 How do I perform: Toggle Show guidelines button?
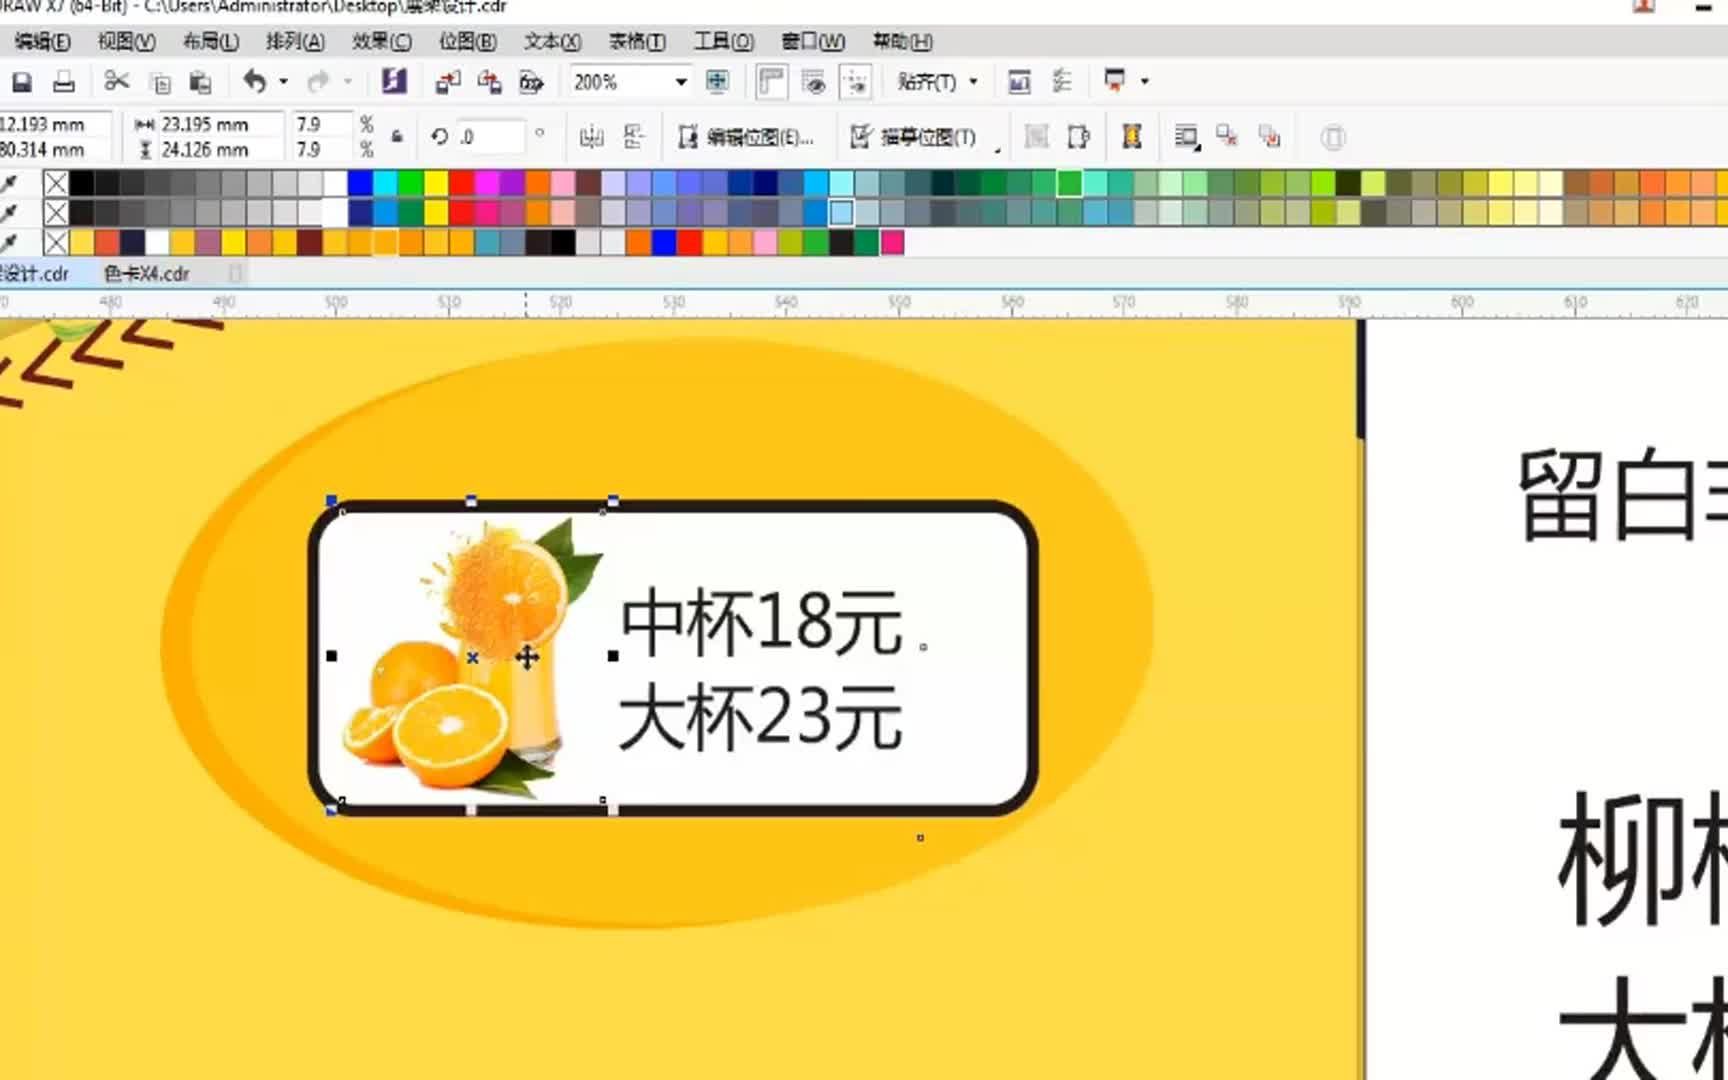pos(856,82)
